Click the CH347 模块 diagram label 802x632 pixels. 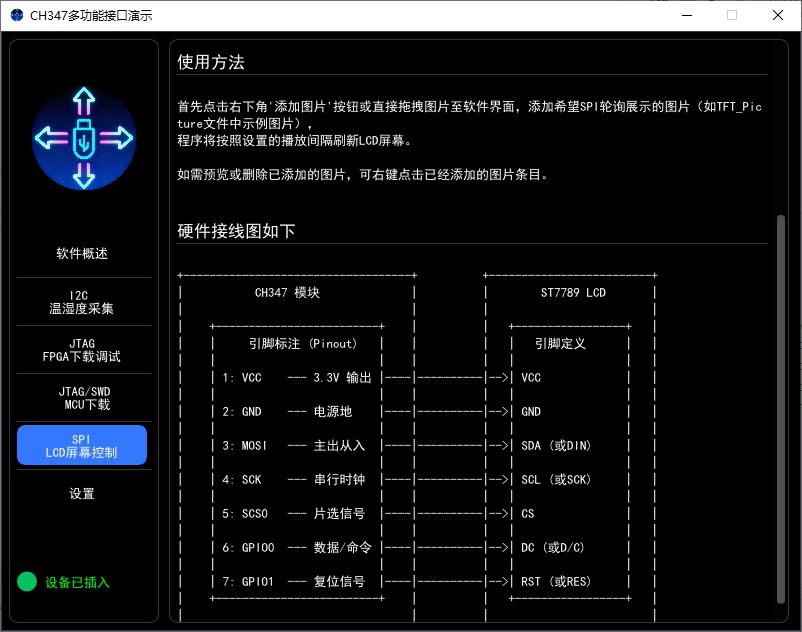[x=287, y=292]
